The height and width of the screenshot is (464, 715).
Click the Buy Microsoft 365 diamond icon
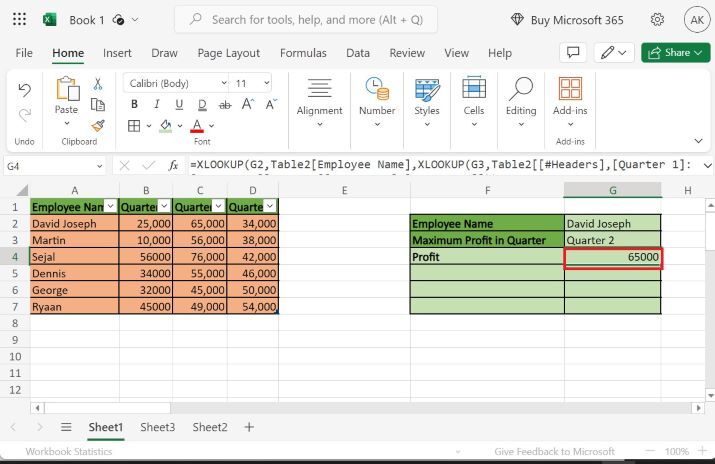[517, 20]
